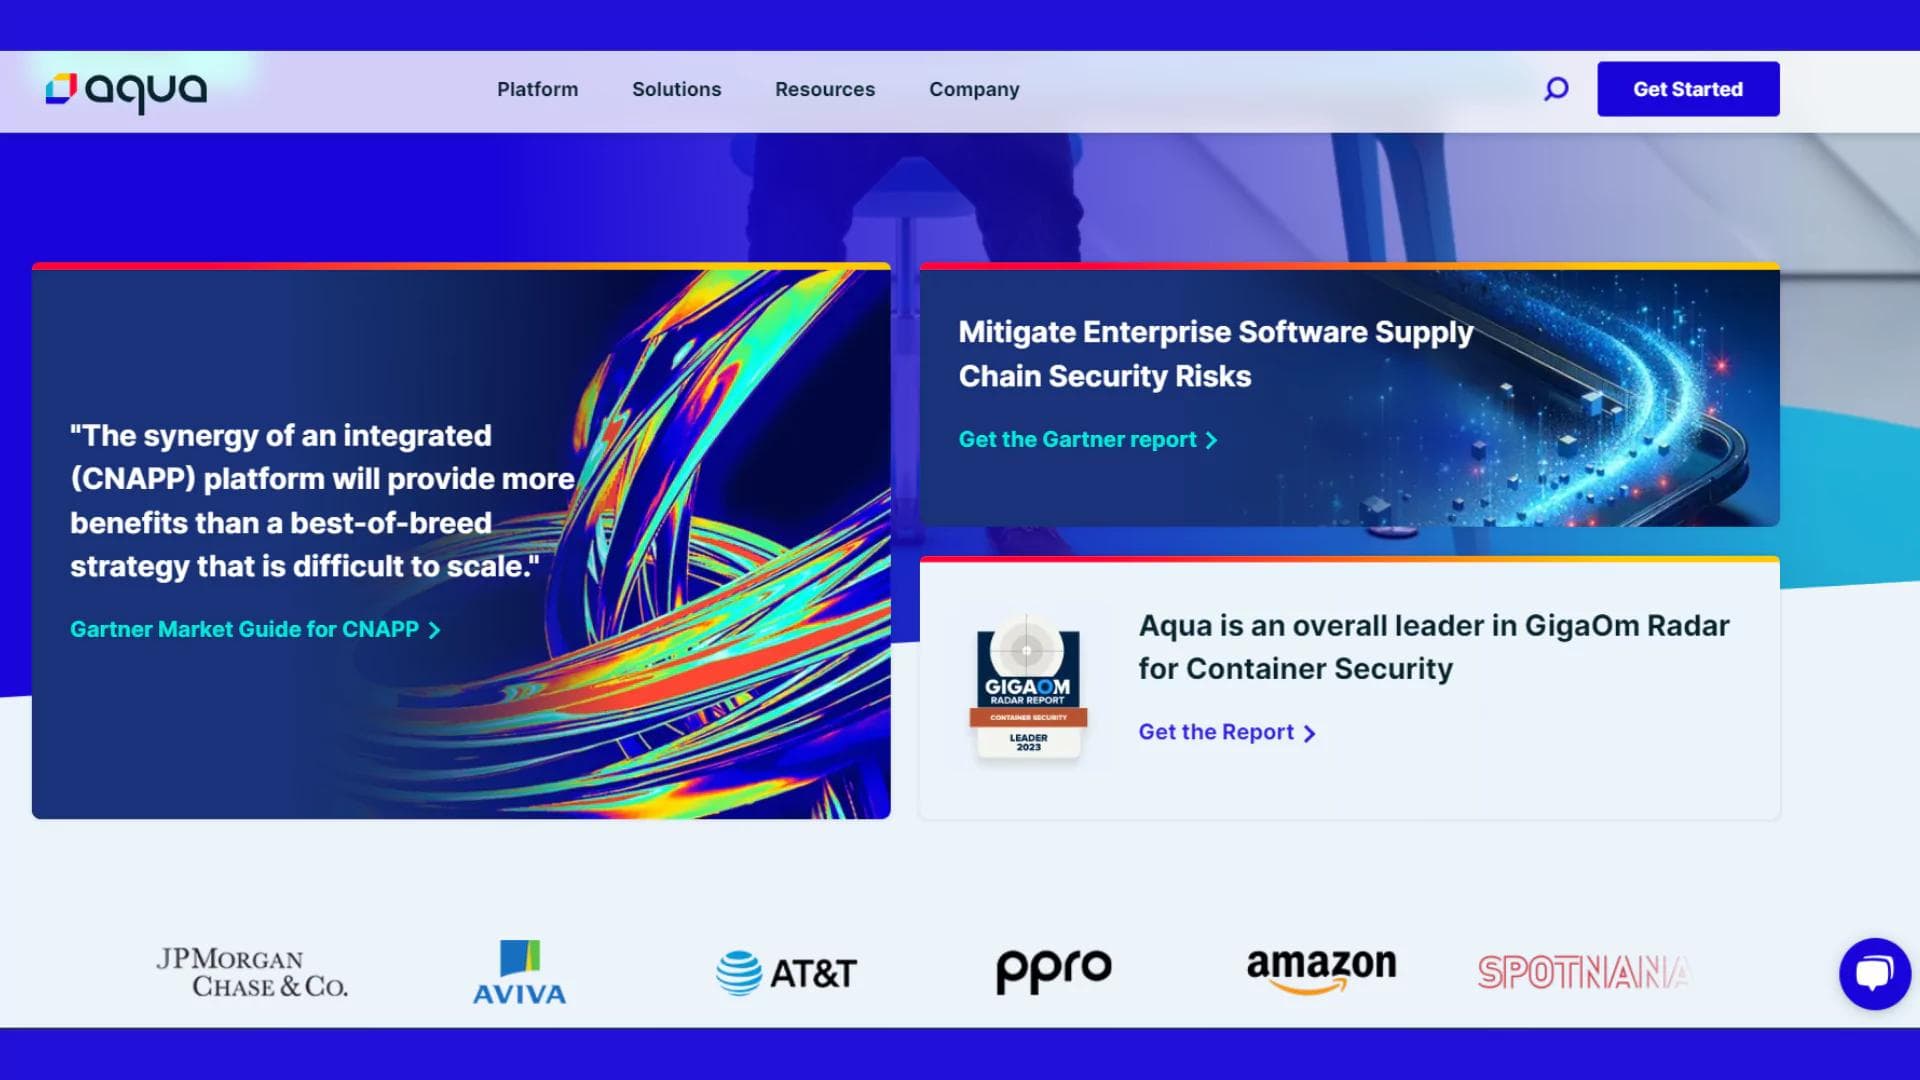Expand the Resources menu
Screen dimensions: 1920x1080
pos(824,89)
